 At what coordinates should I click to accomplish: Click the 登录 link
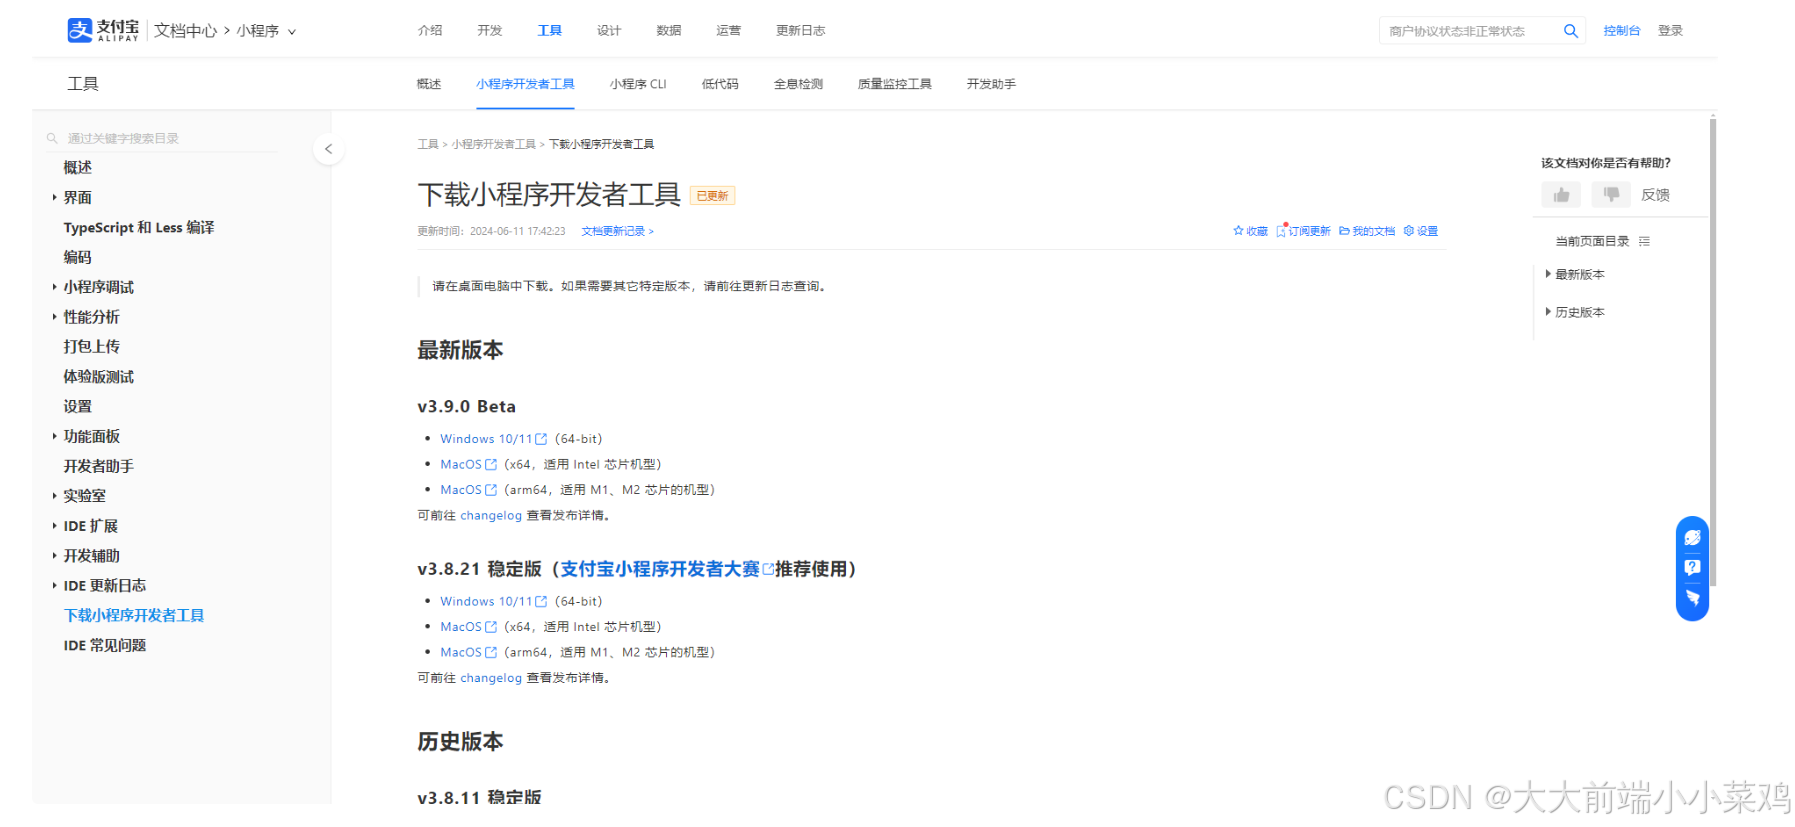tap(1670, 31)
